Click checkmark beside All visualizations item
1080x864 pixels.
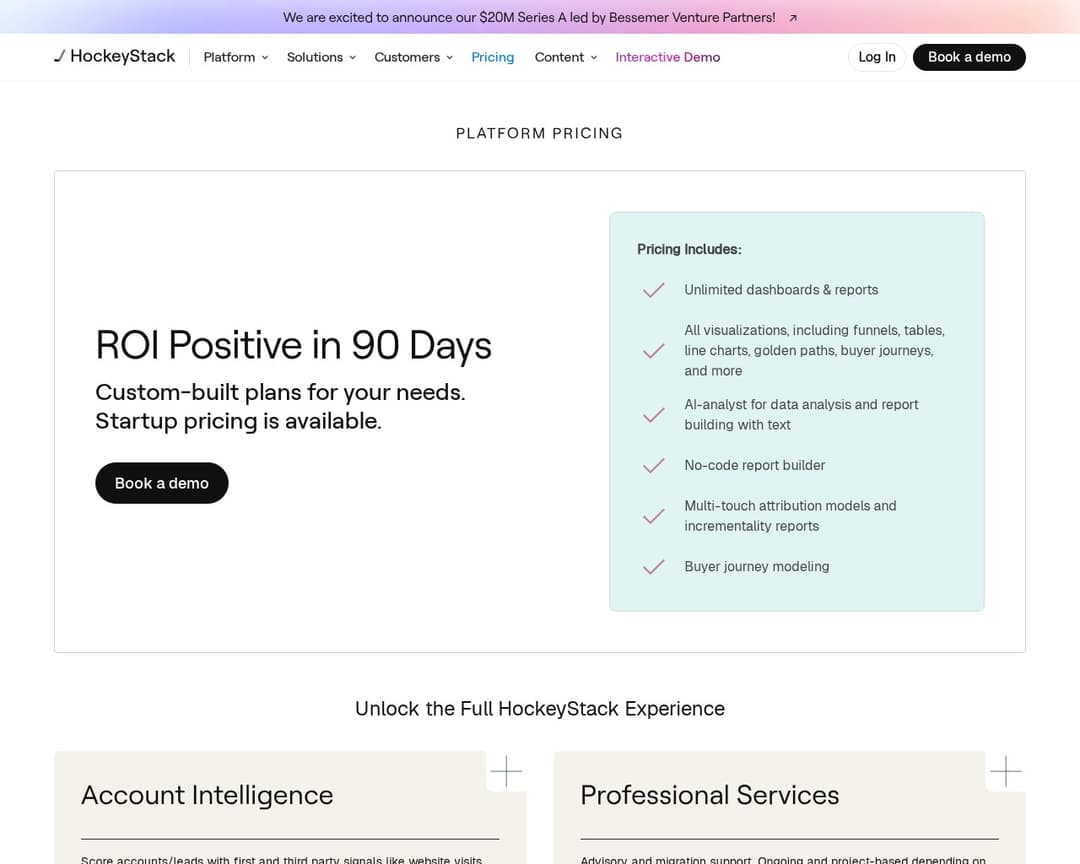(x=654, y=351)
